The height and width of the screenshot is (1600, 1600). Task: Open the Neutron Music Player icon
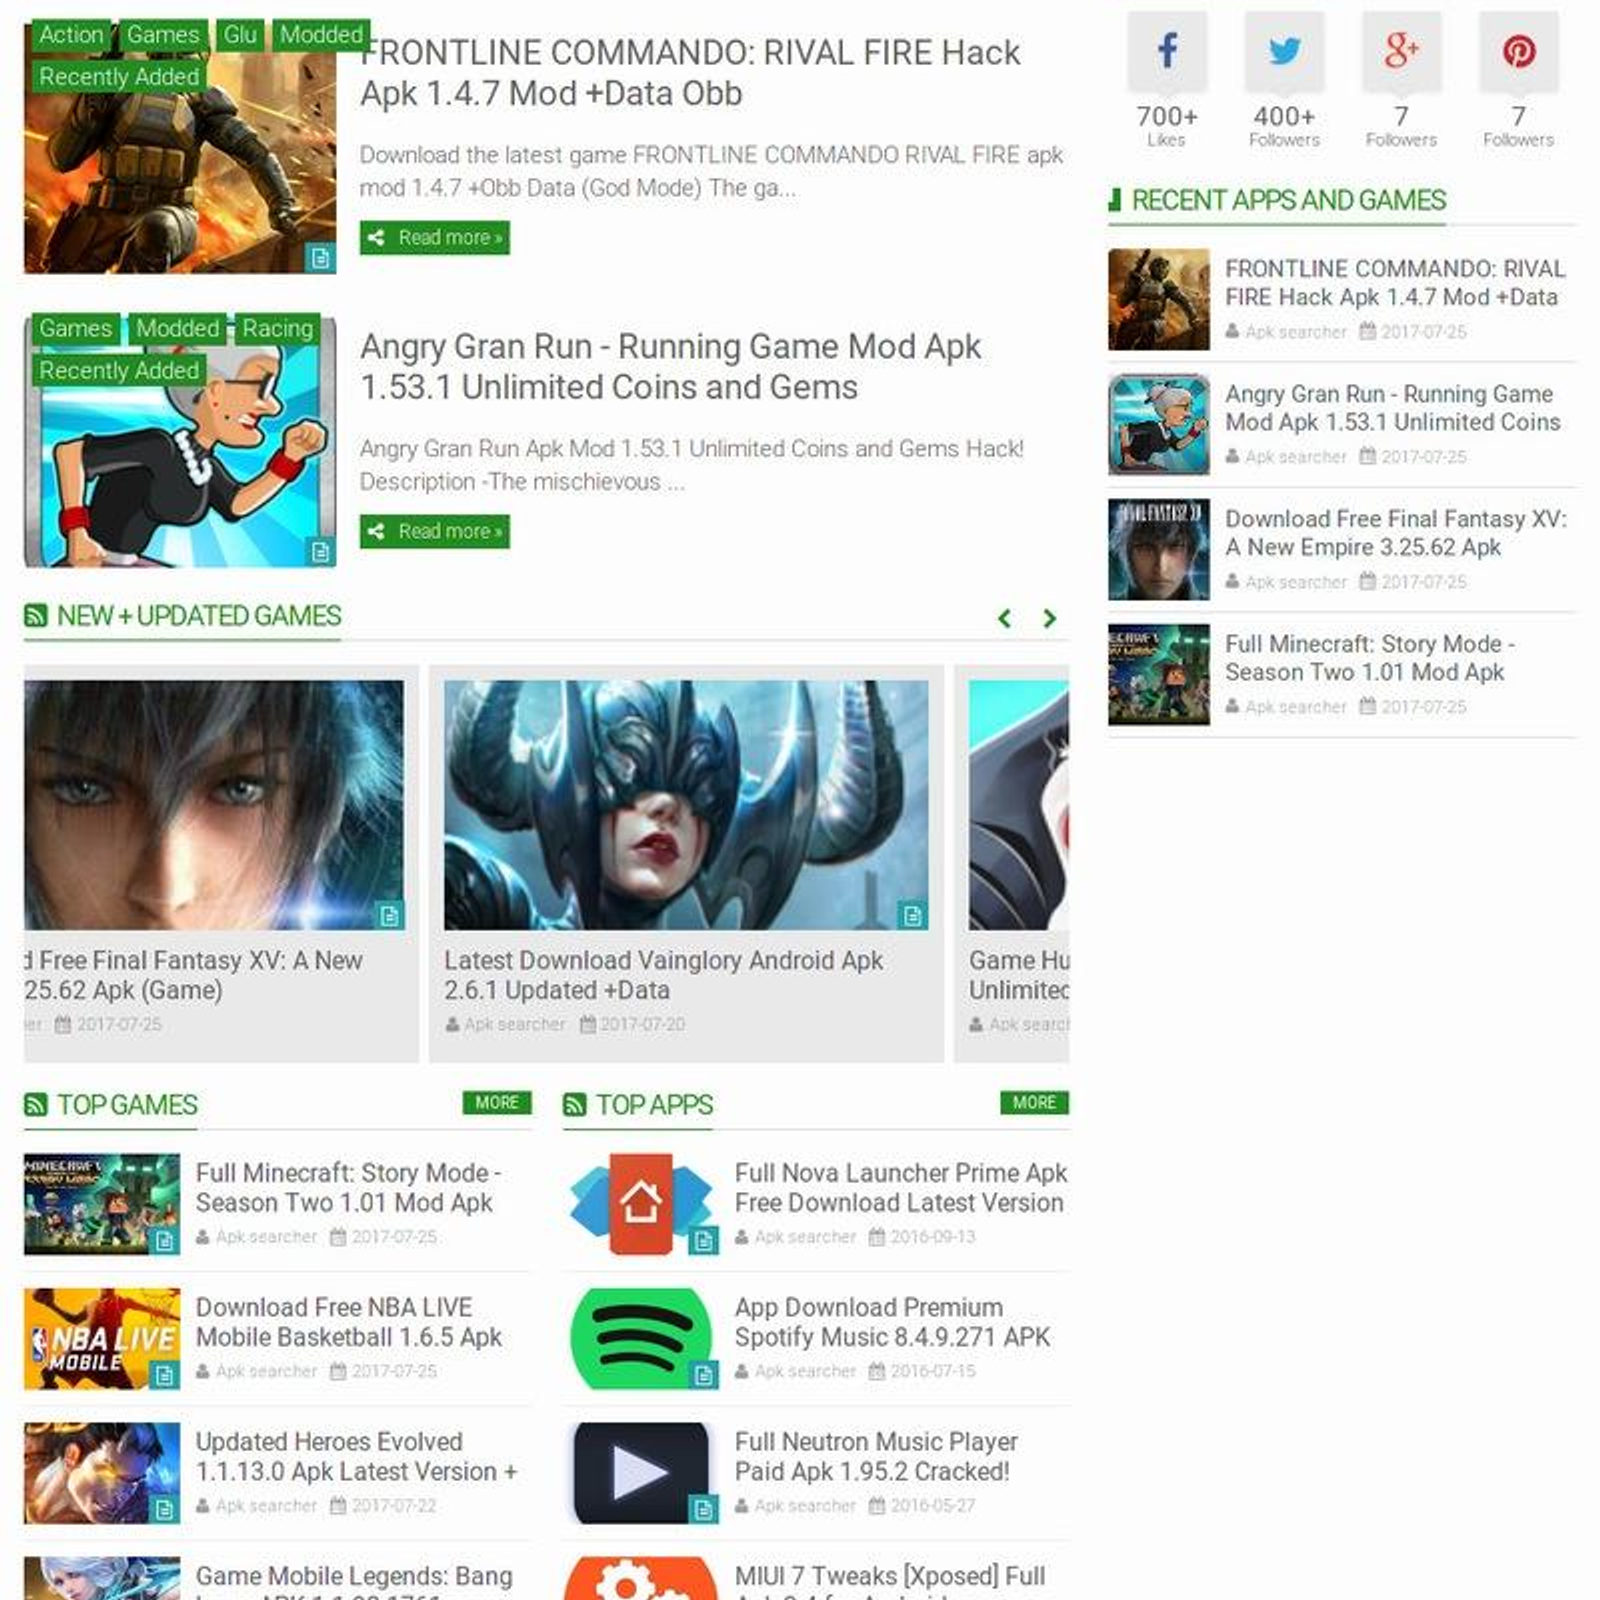[641, 1473]
